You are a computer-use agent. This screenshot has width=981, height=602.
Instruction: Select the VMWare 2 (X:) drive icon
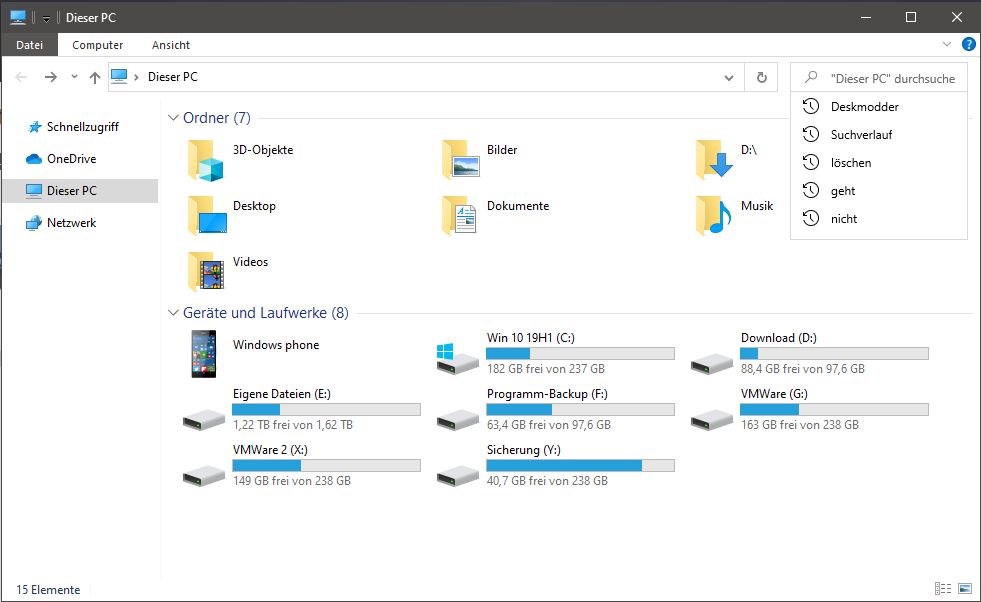[203, 476]
